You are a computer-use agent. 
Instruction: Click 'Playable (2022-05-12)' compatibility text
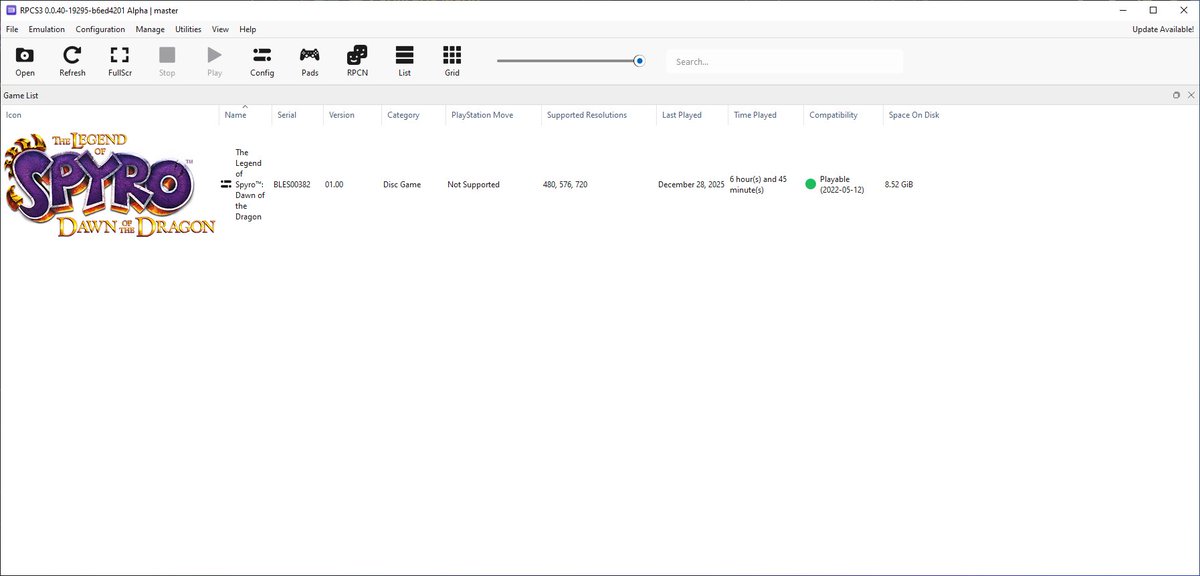841,185
